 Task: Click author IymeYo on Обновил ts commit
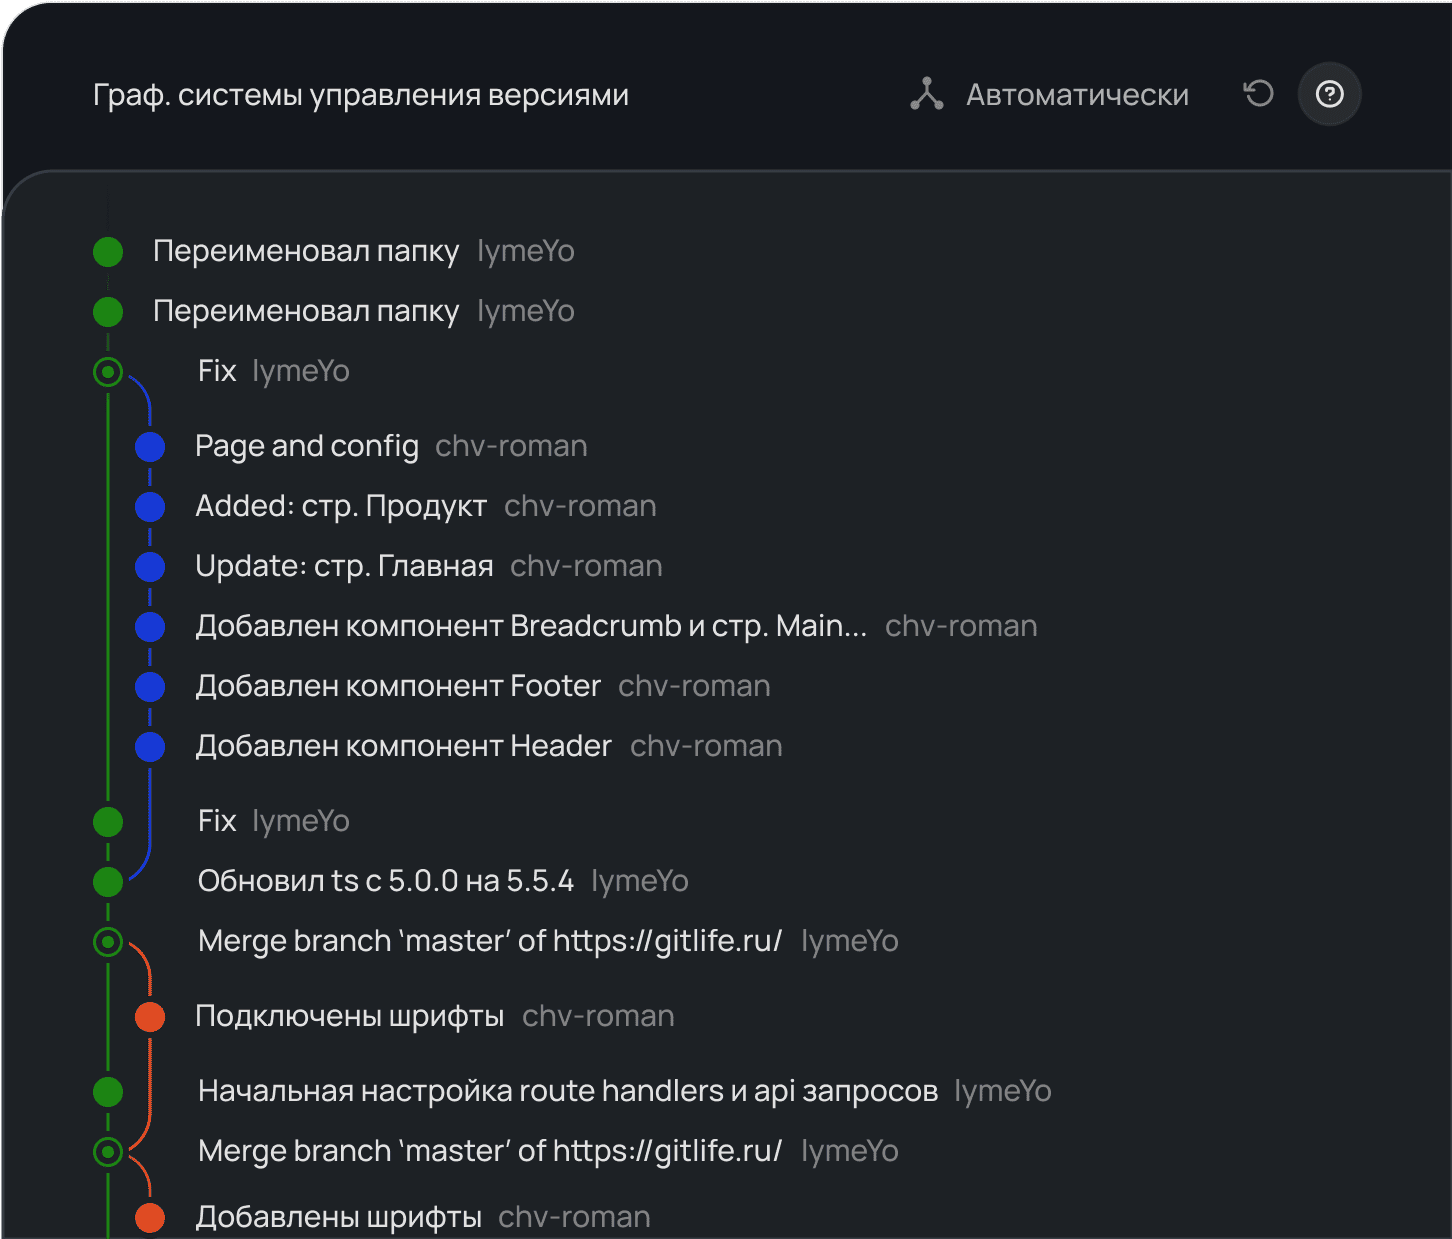click(x=640, y=881)
